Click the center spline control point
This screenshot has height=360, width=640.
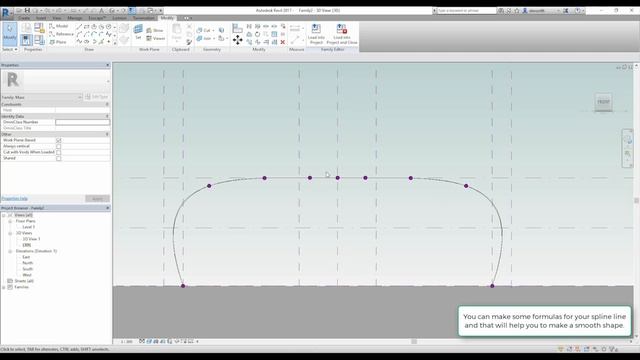[338, 178]
